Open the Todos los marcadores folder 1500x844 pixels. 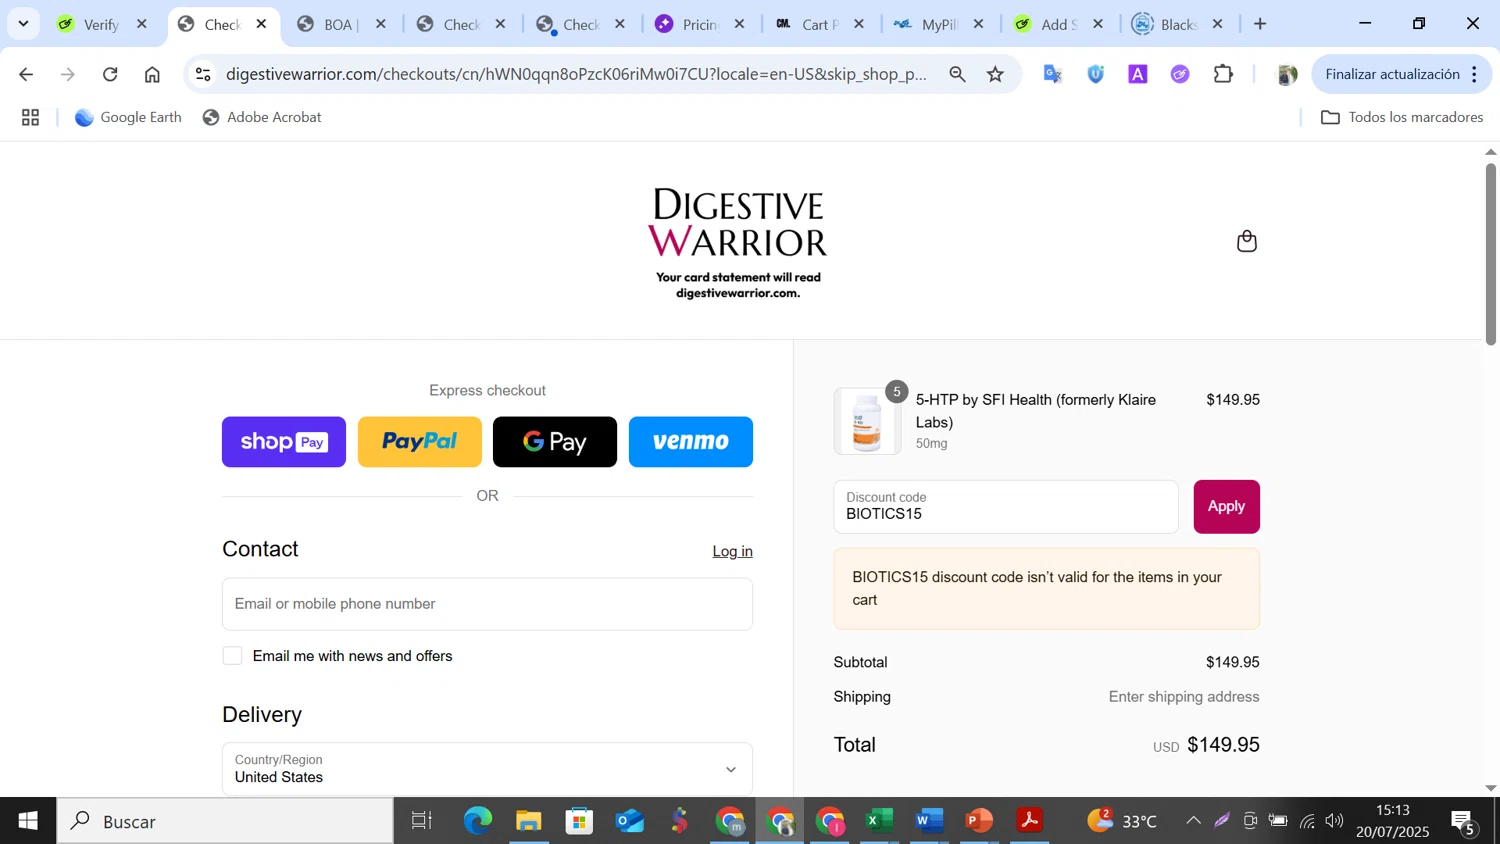[1402, 117]
